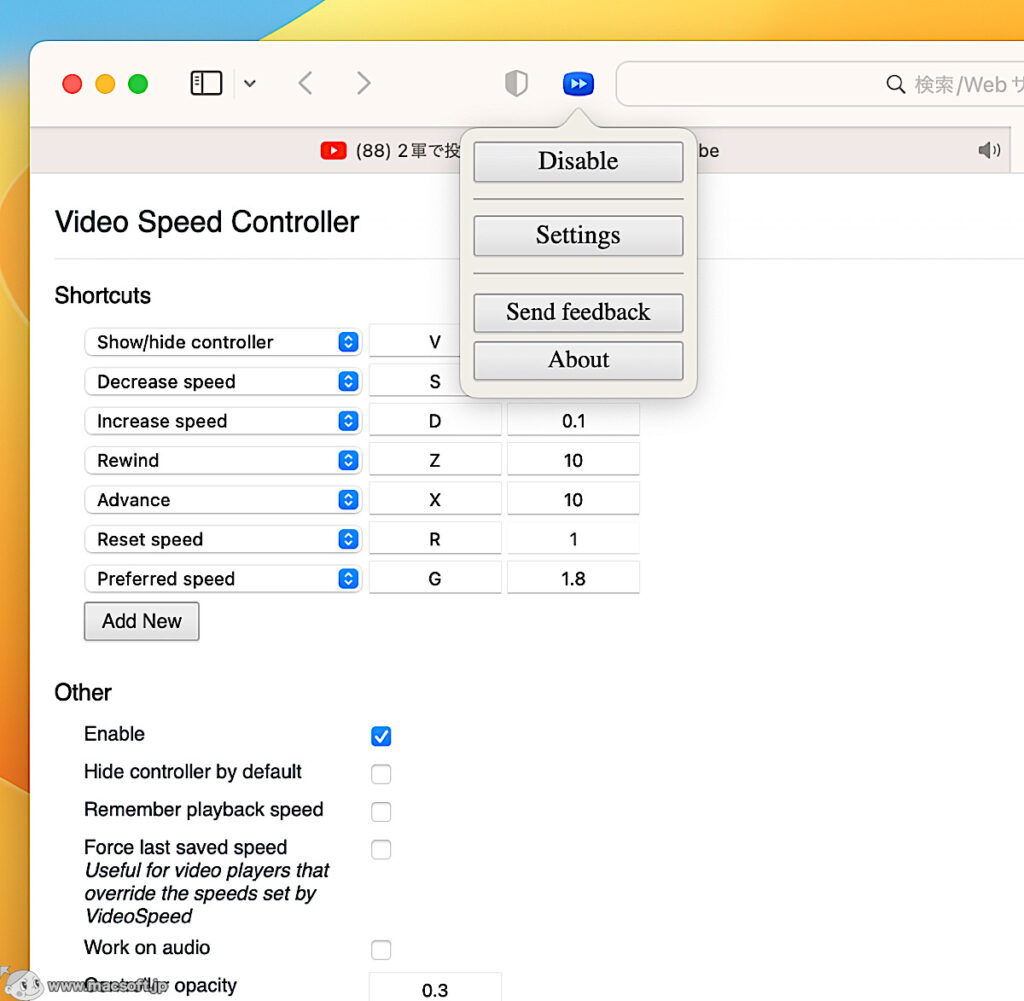Open the Decrease speed action dropdown
Image resolution: width=1024 pixels, height=1001 pixels.
pyautogui.click(x=348, y=381)
